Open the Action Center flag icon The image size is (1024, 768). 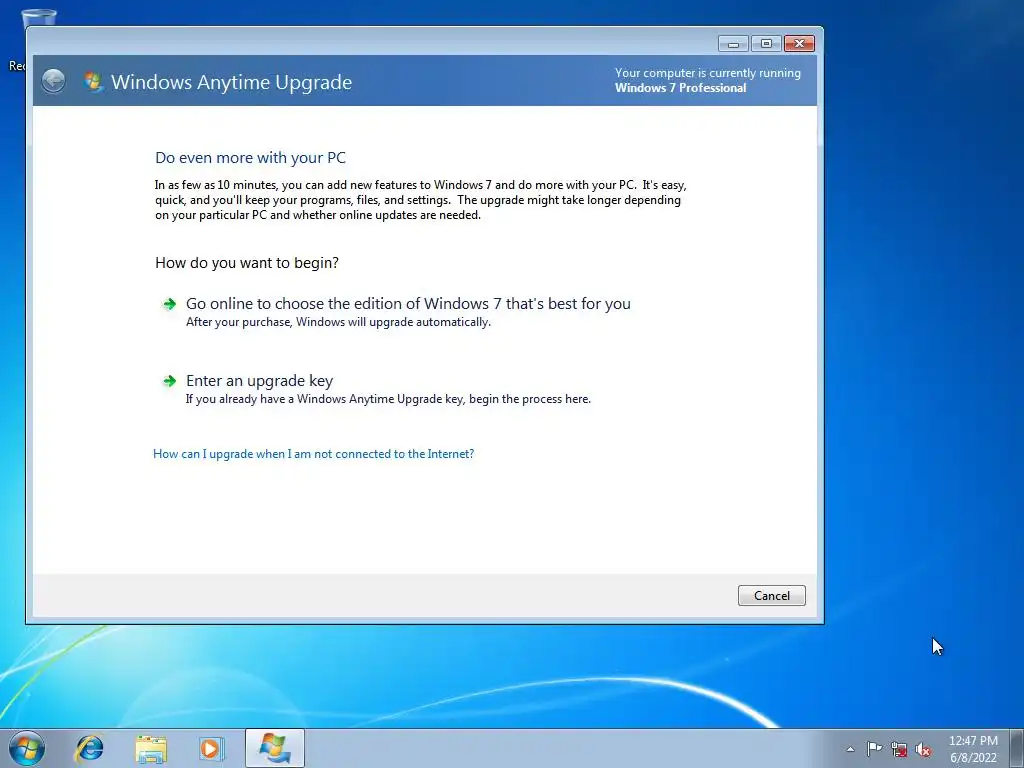tap(874, 749)
